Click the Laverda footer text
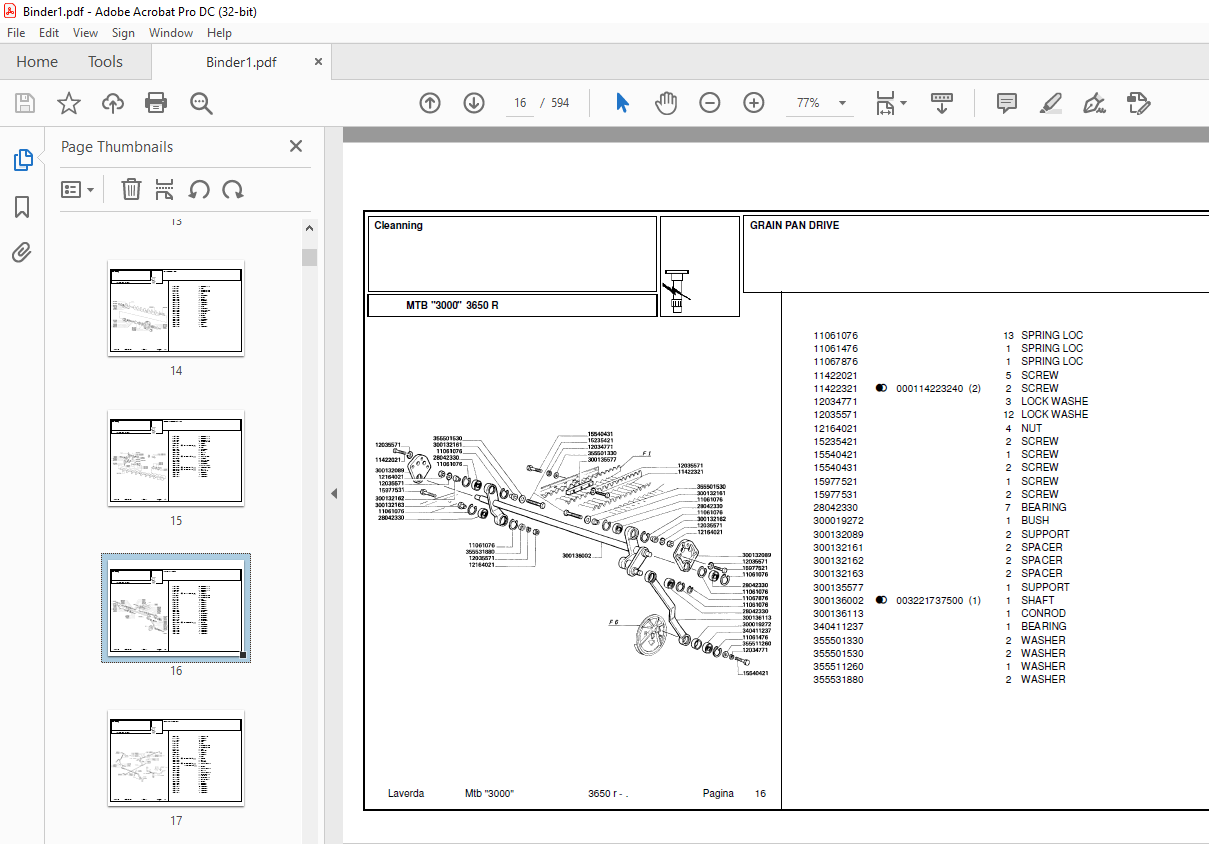 pyautogui.click(x=406, y=794)
